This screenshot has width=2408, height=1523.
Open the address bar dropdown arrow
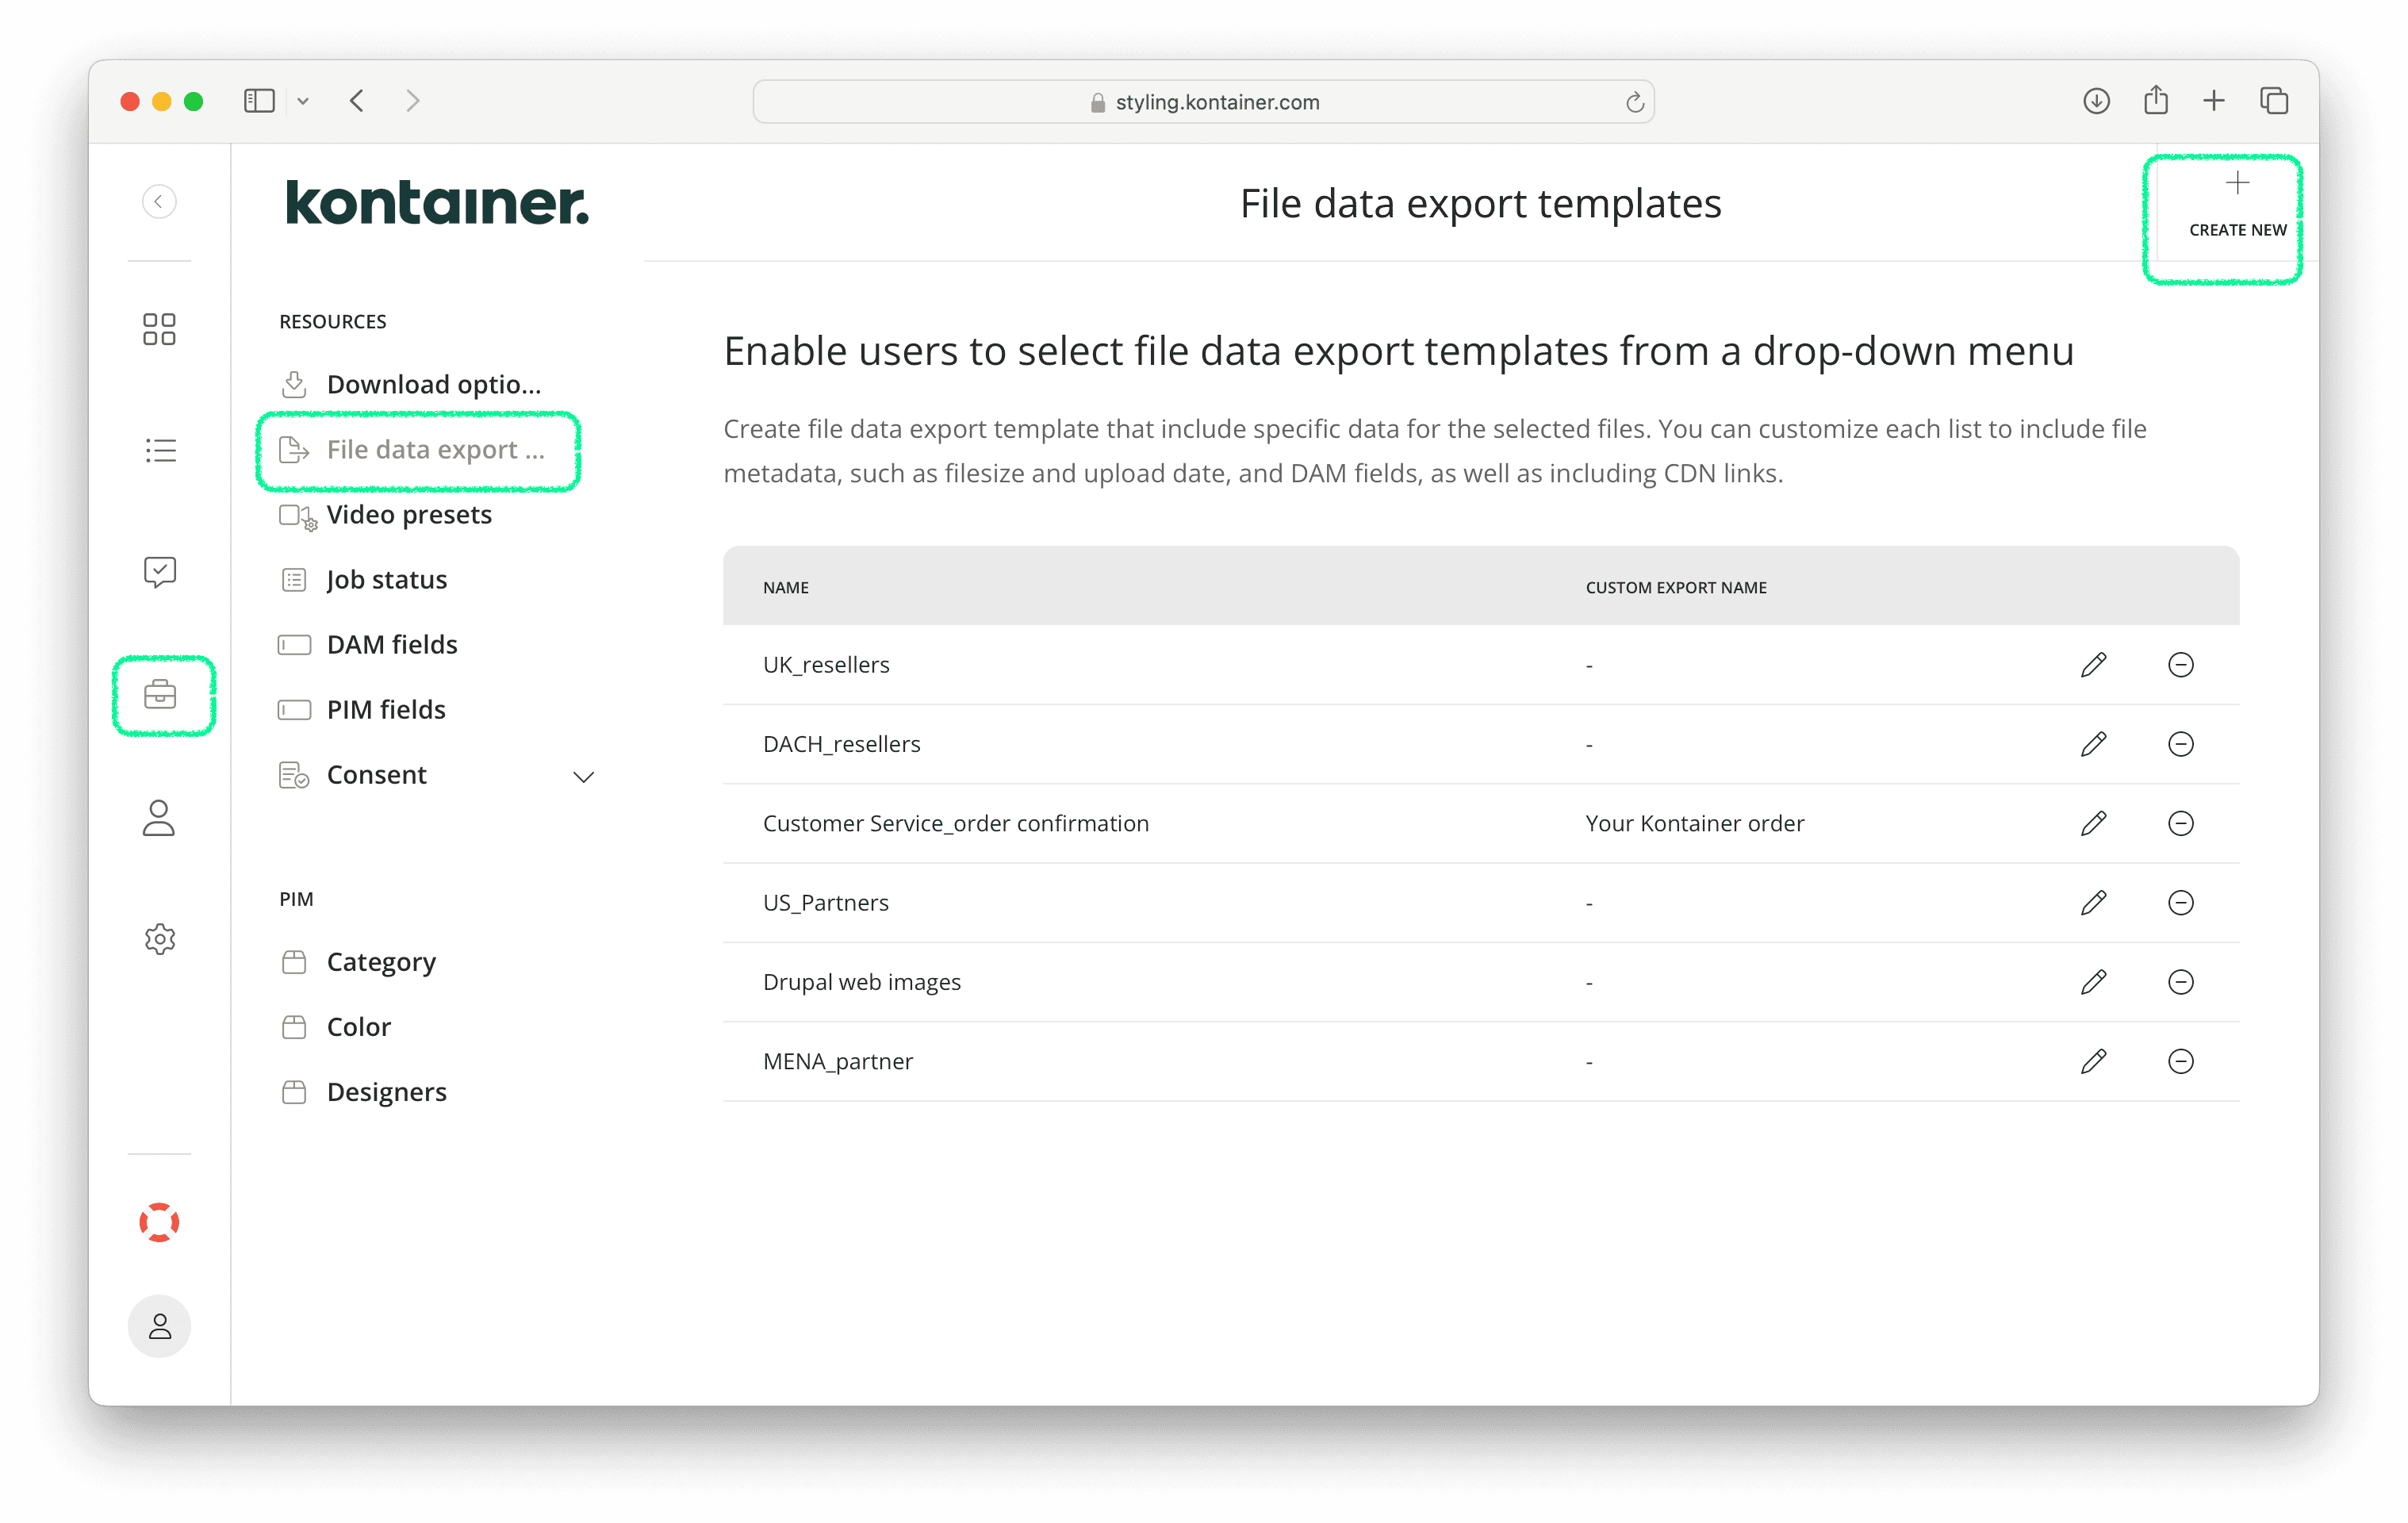(x=304, y=100)
